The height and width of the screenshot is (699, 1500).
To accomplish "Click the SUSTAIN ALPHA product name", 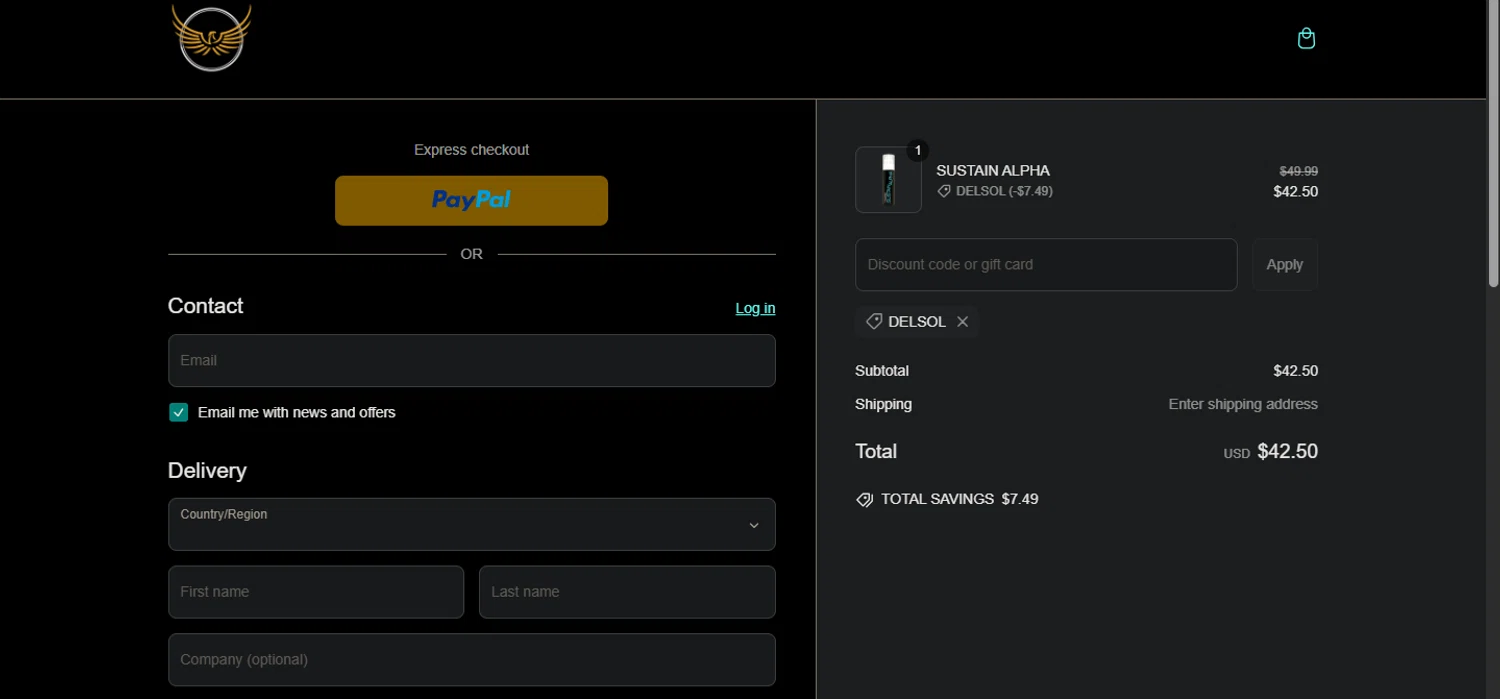I will [993, 171].
